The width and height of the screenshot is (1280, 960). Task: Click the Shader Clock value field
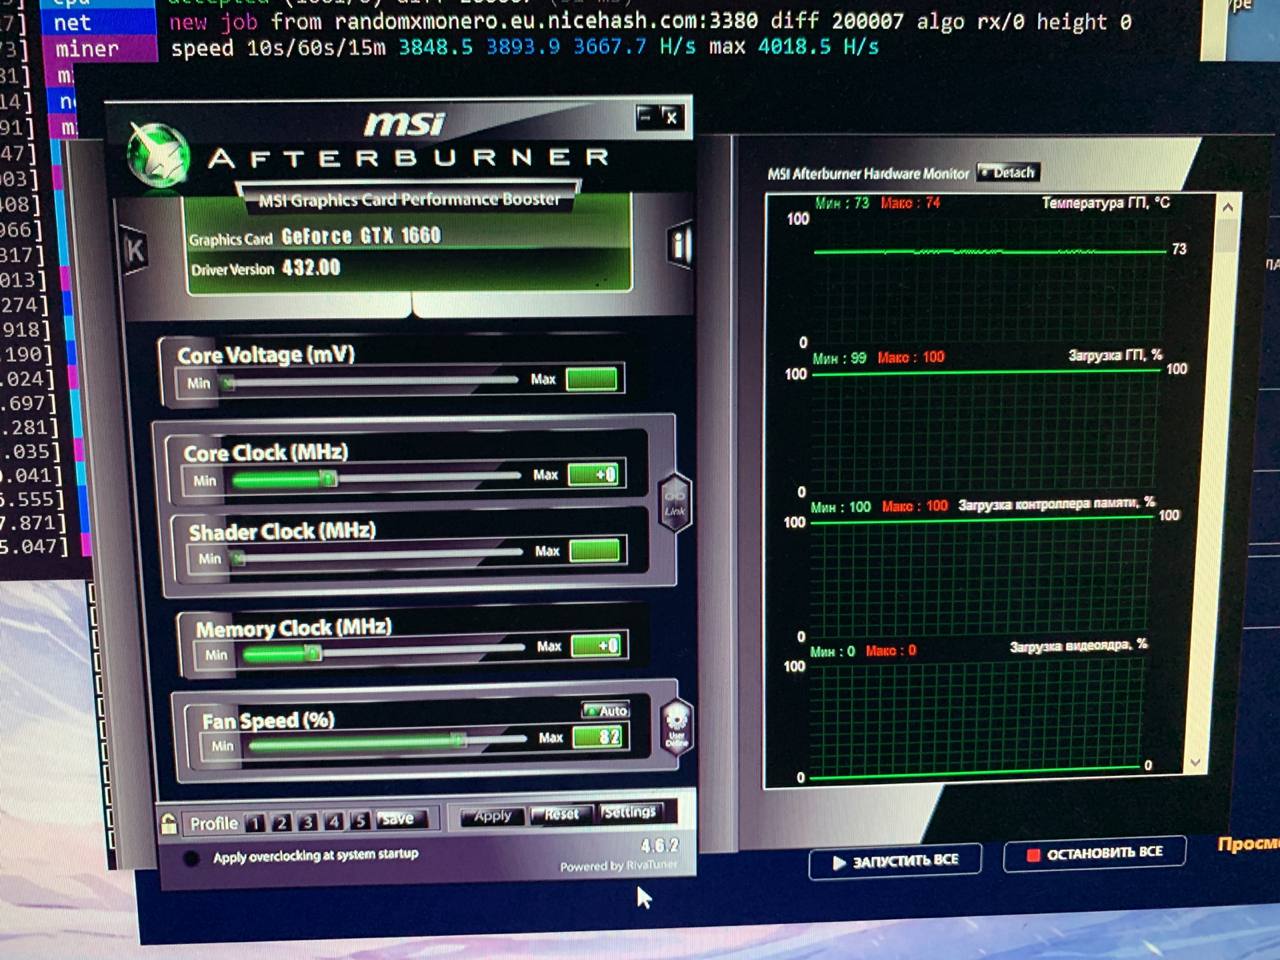point(595,550)
